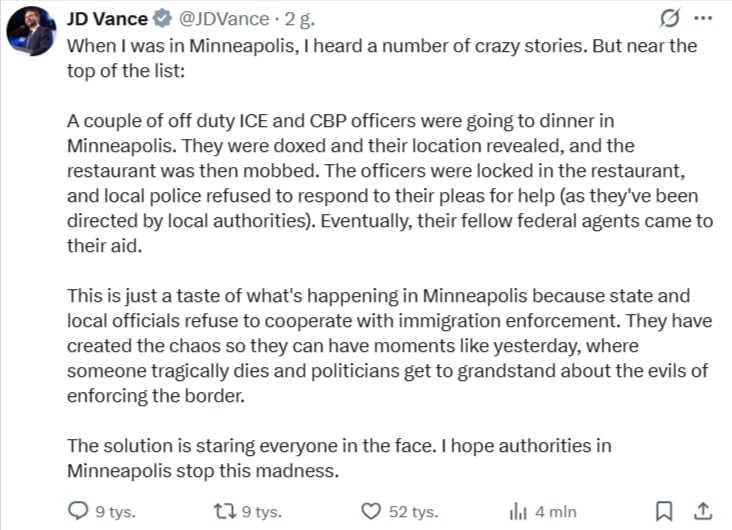Viewport: 732px width, 530px height.
Task: Click the share upload arrow icon
Action: point(702,511)
